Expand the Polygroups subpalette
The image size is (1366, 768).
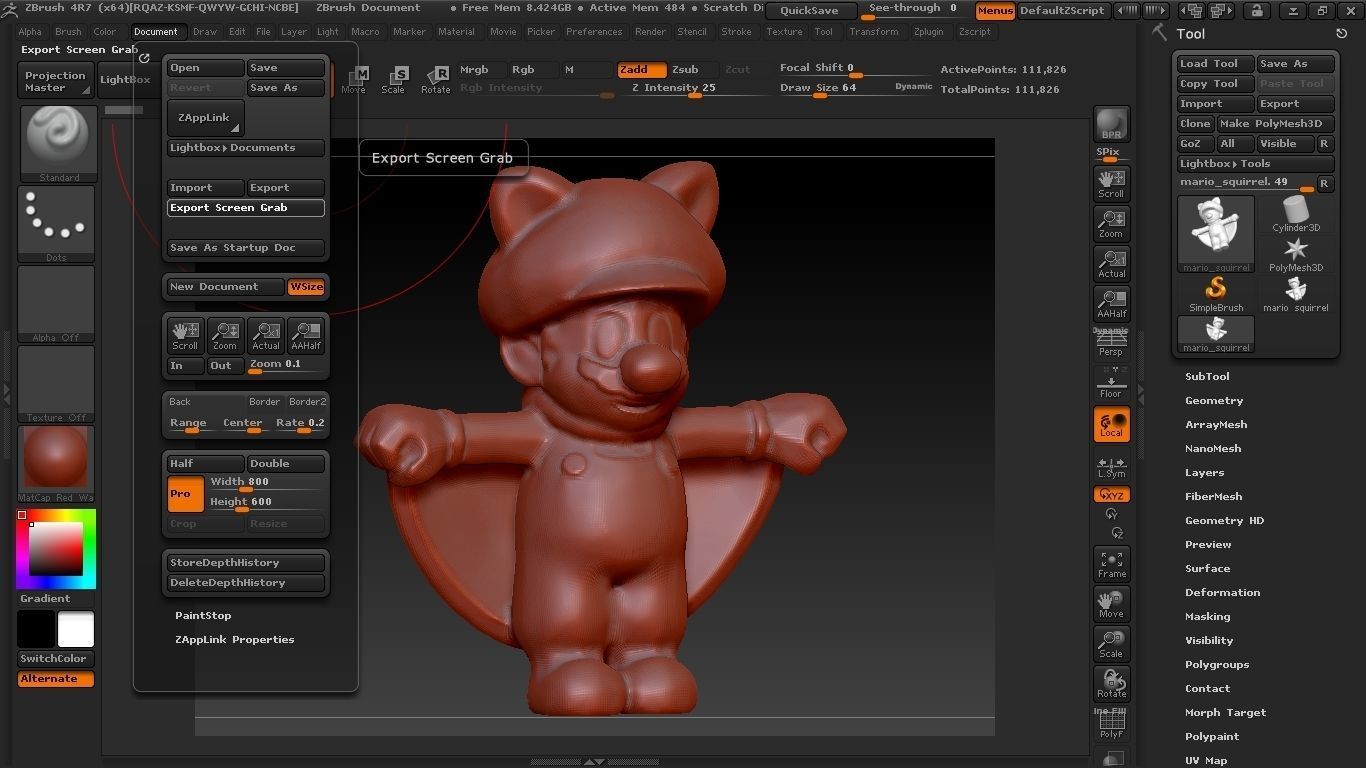click(1217, 665)
